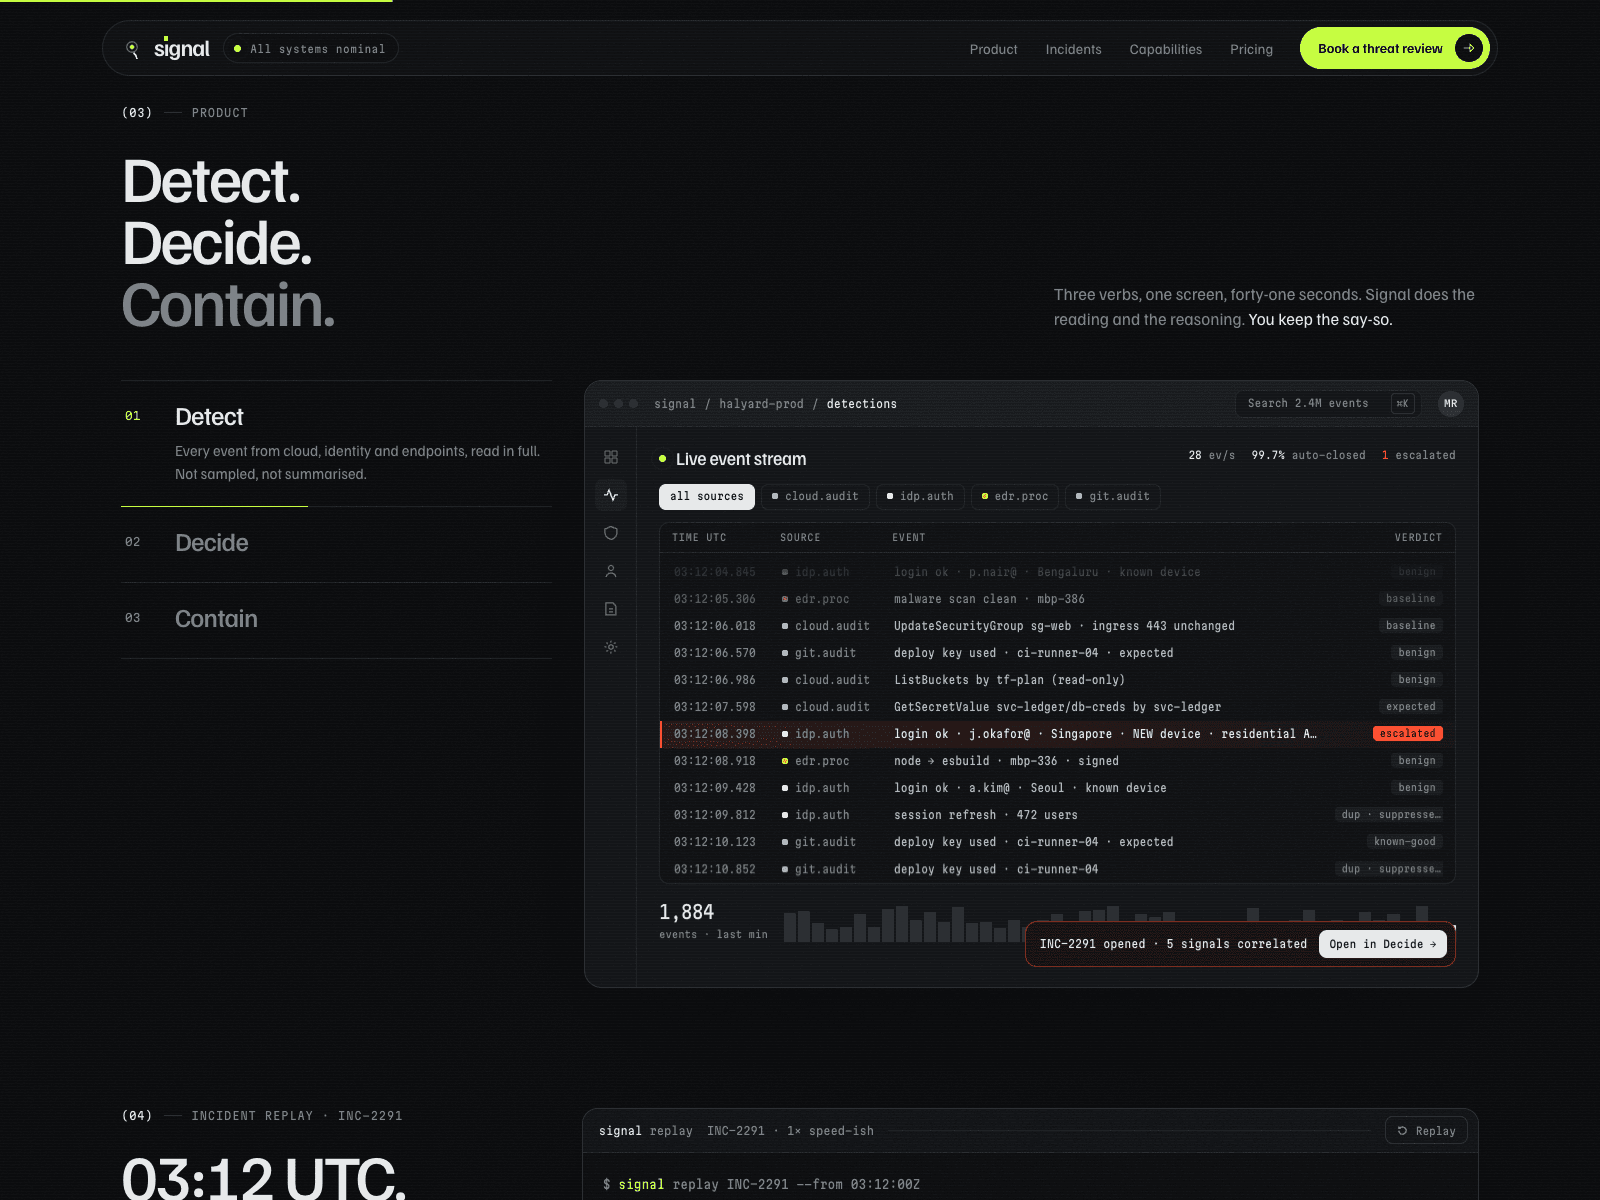Filter stream by git.audit chip
Viewport: 1600px width, 1200px height.
1113,496
